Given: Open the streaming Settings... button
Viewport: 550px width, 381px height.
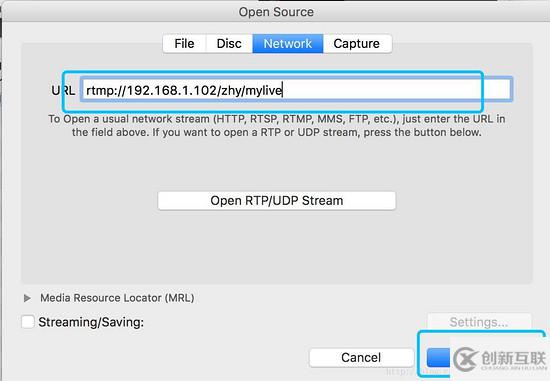Looking at the screenshot, I should [x=479, y=322].
